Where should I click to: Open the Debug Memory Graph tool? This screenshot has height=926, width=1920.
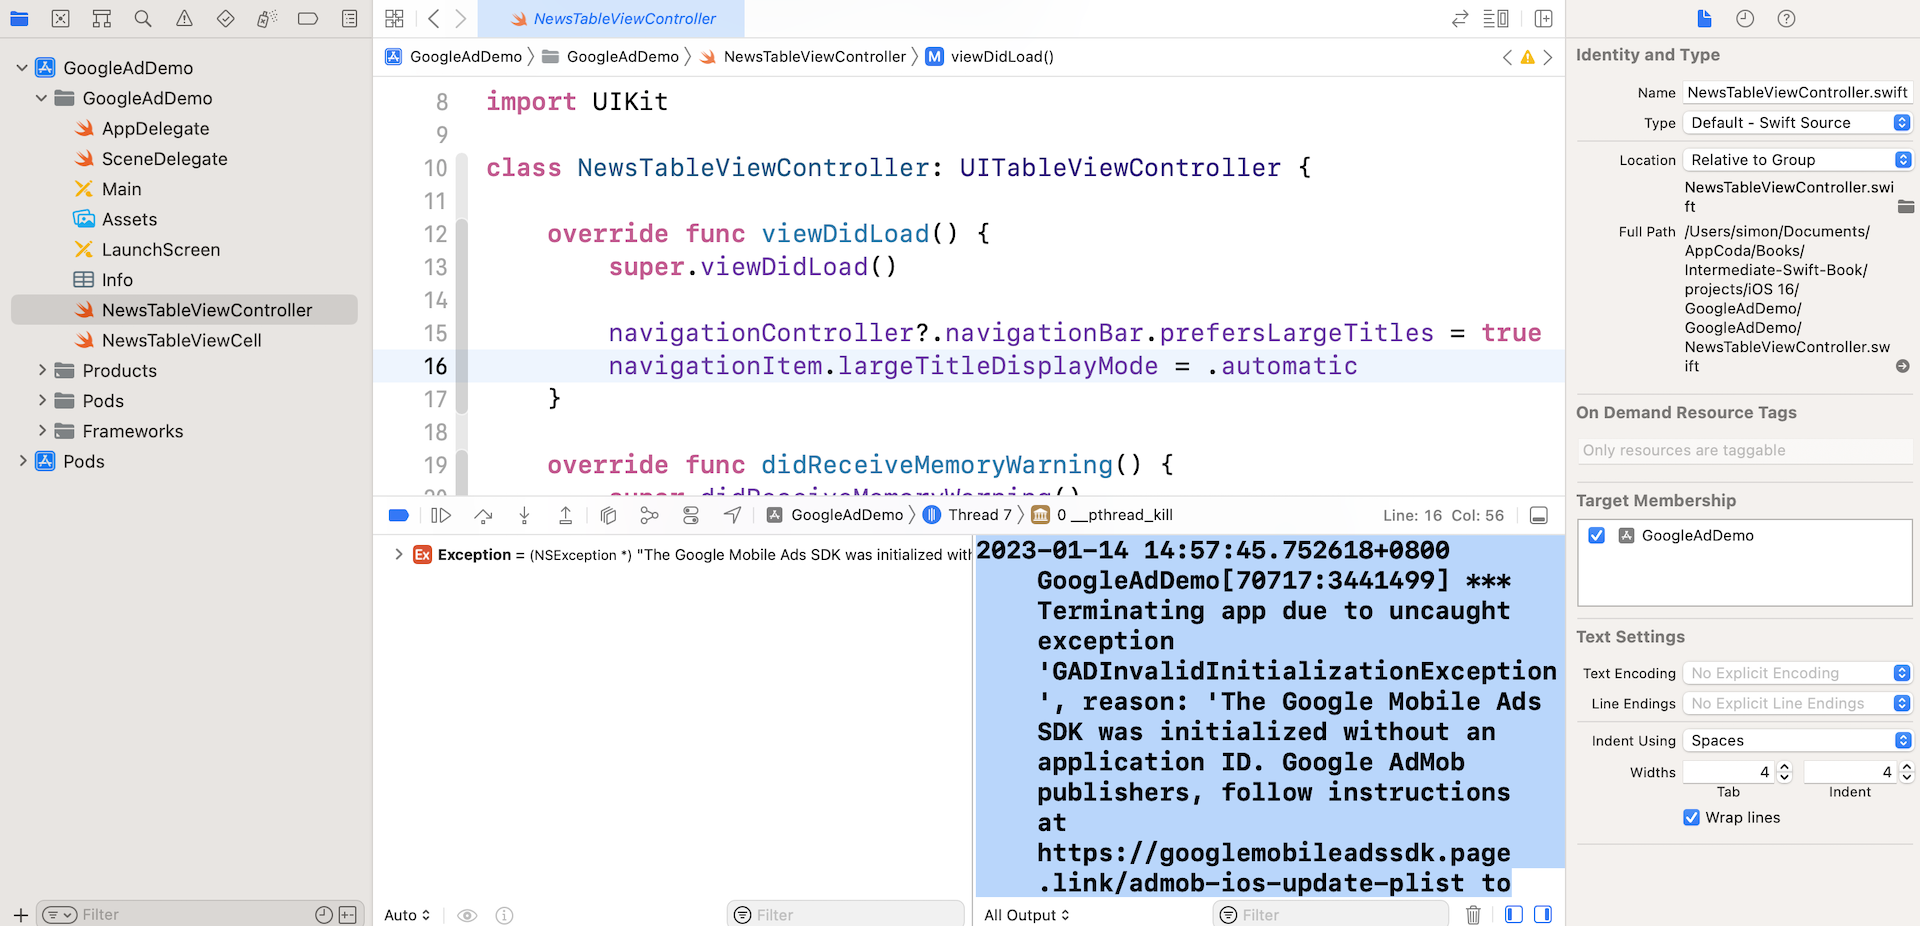(649, 515)
